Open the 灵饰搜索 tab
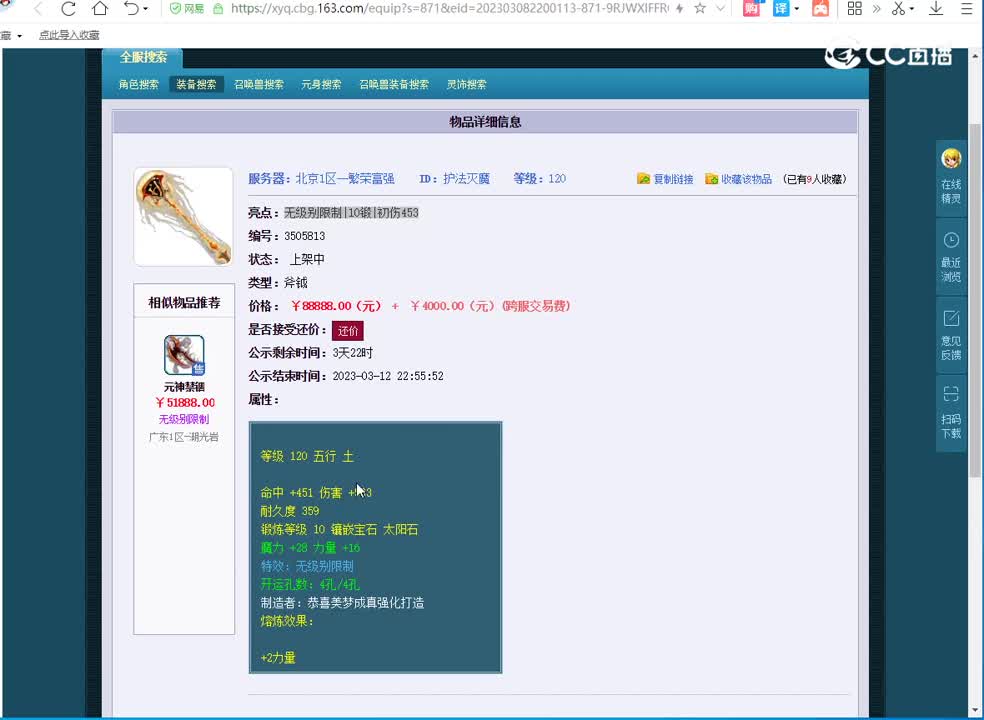This screenshot has height=720, width=984. 466,84
